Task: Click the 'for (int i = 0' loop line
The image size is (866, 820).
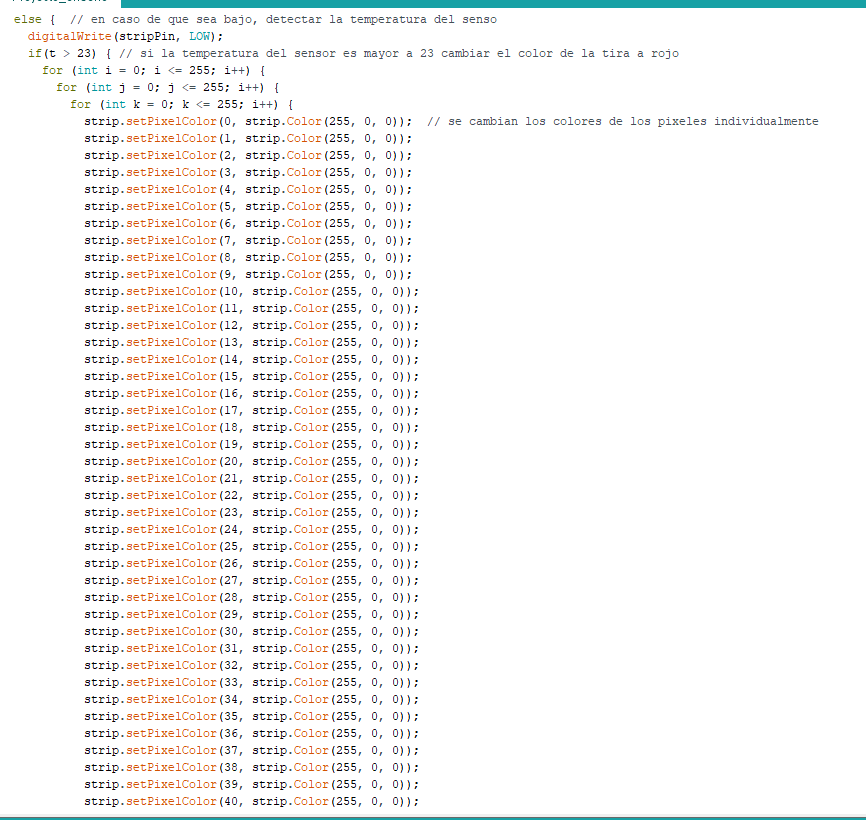Action: point(154,71)
